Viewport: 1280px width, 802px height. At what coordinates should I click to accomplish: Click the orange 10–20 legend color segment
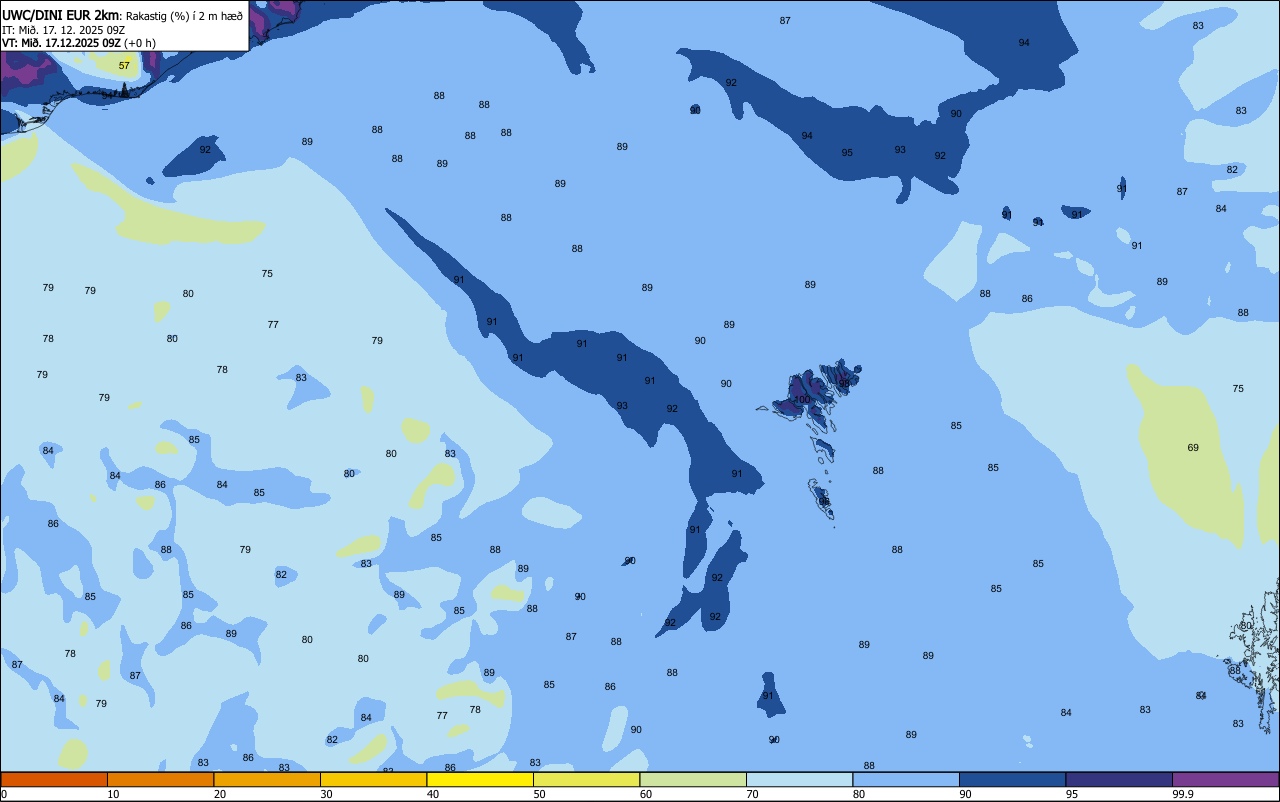pos(160,779)
